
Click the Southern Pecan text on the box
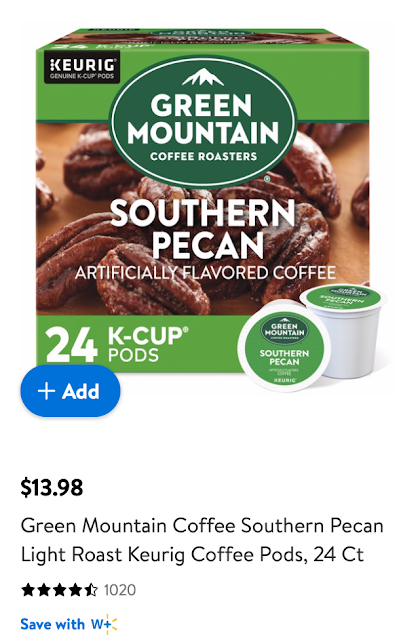203,229
